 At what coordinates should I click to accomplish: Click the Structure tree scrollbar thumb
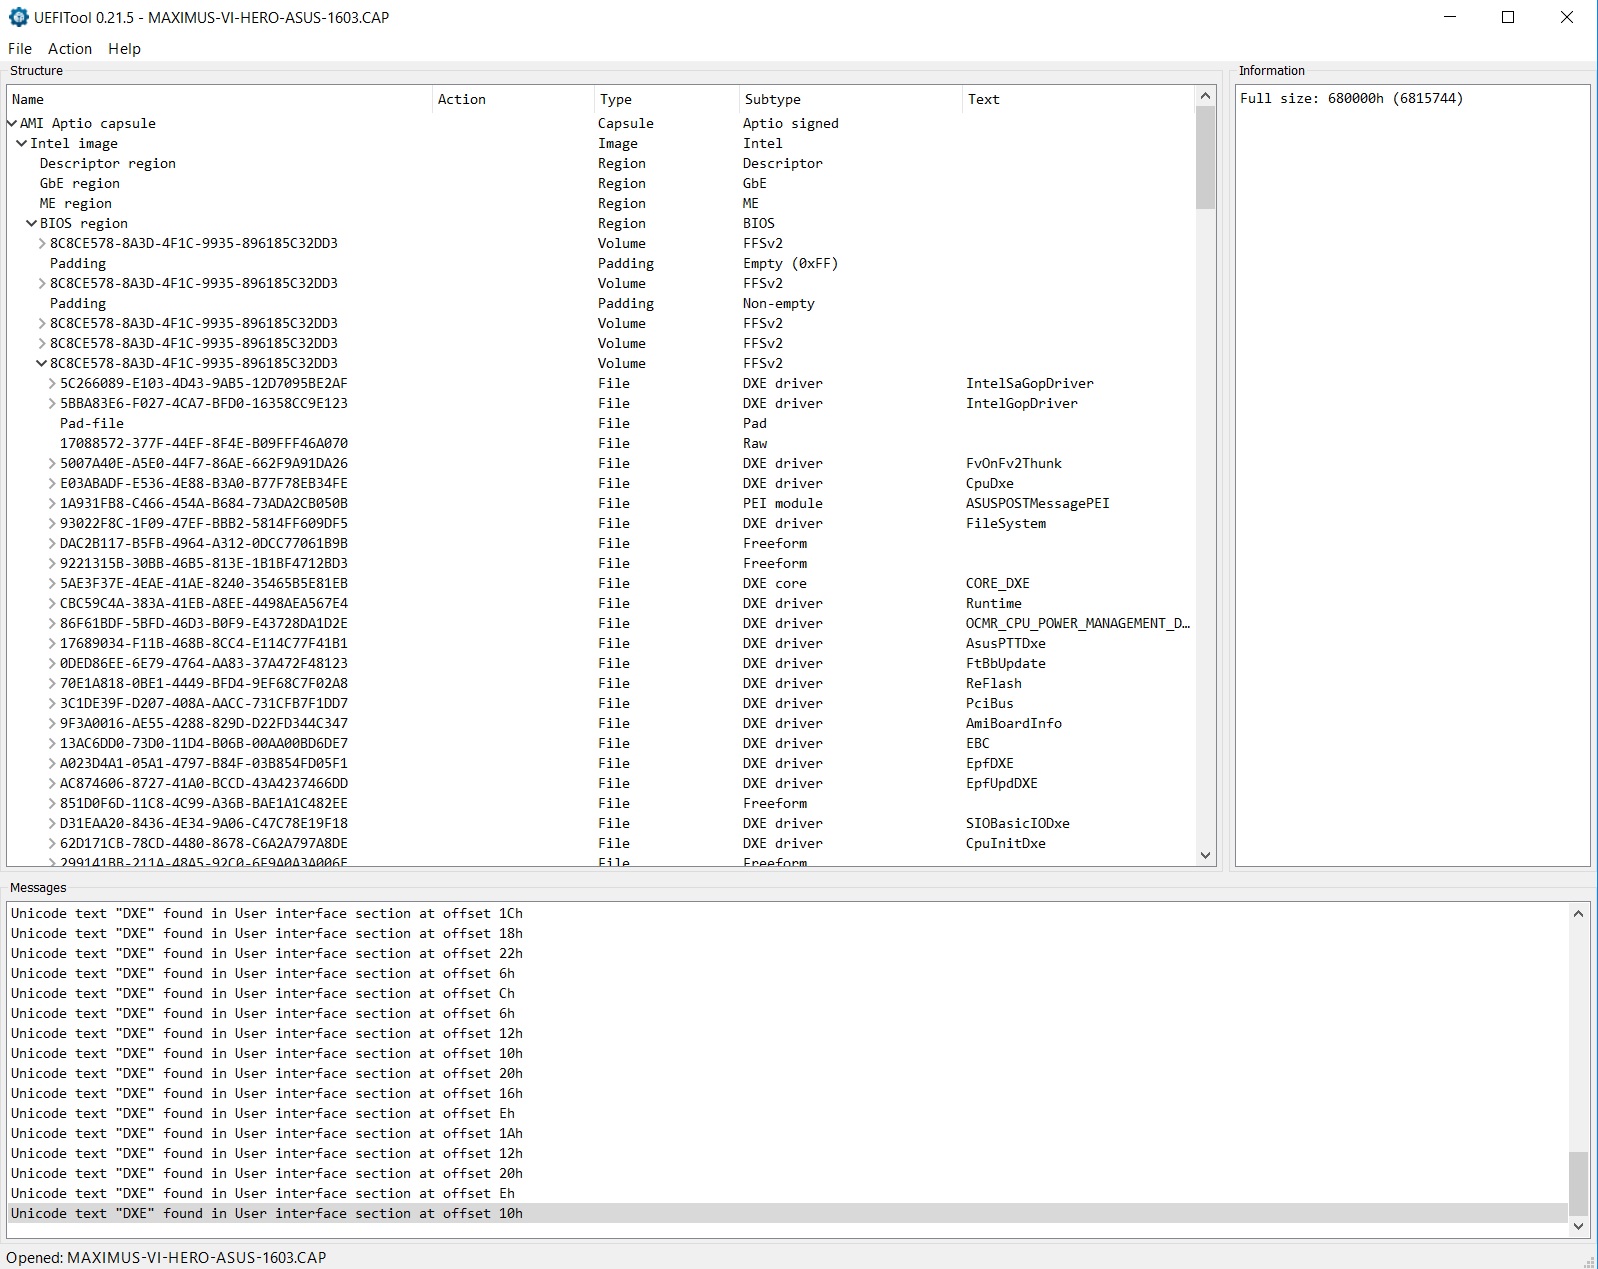pos(1205,158)
